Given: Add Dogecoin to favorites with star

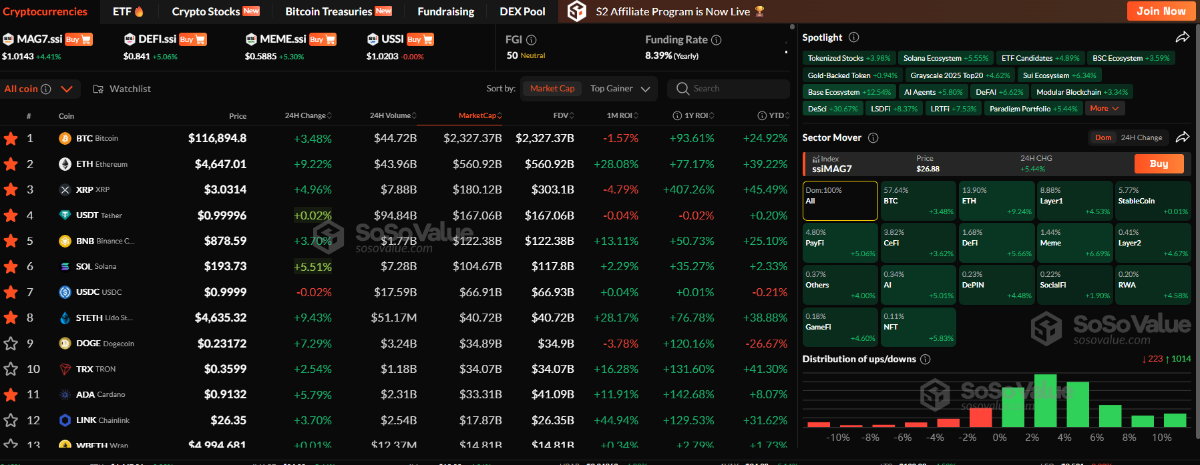Looking at the screenshot, I should click(11, 343).
